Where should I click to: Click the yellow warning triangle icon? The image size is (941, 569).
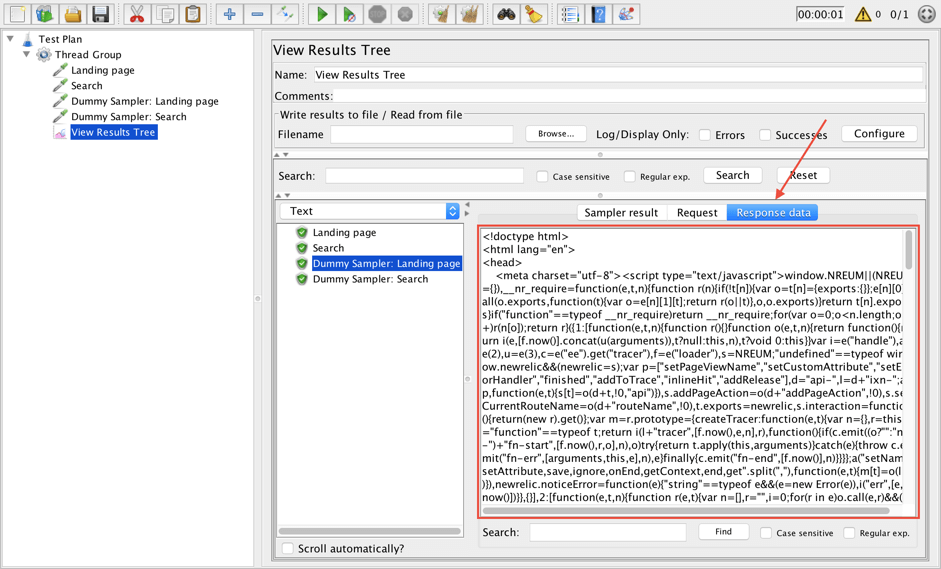(863, 14)
